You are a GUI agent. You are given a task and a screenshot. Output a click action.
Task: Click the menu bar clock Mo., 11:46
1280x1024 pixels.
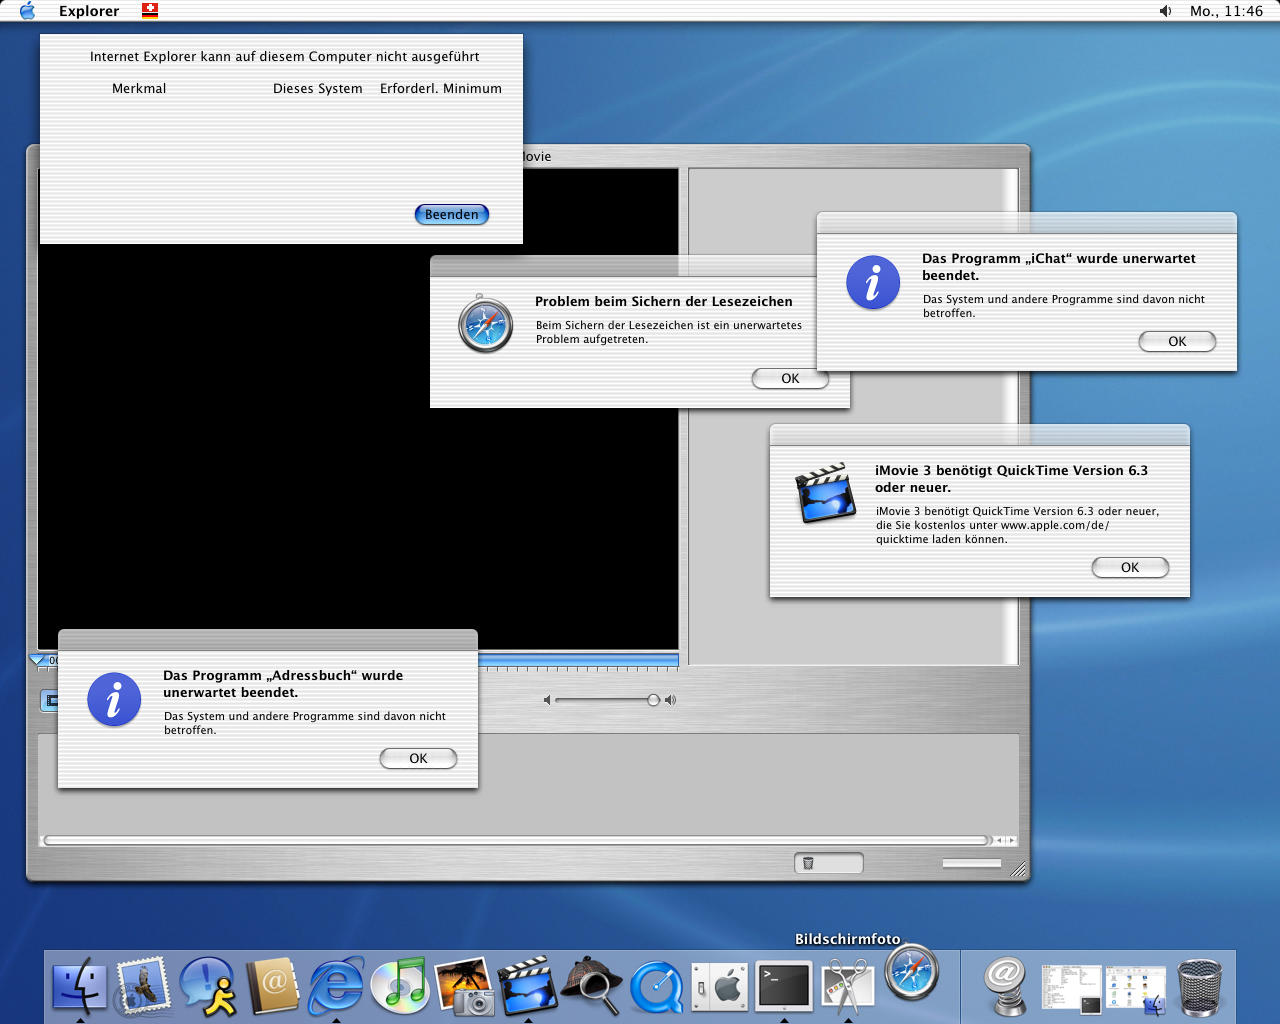pyautogui.click(x=1226, y=11)
